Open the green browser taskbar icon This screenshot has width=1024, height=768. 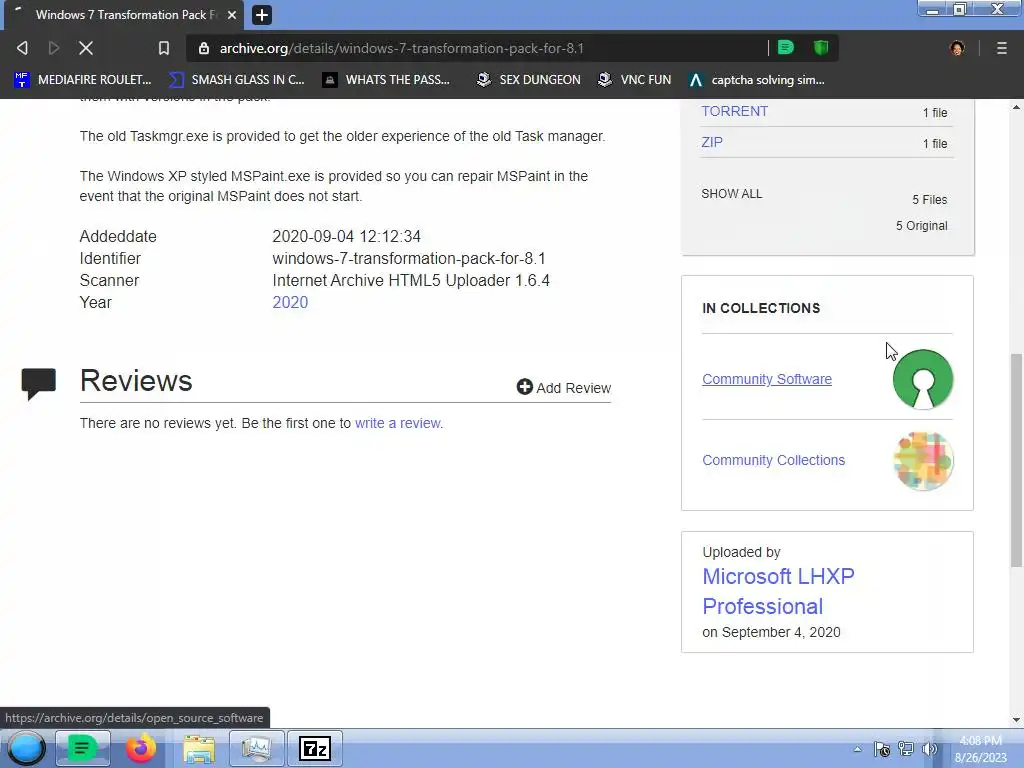(x=82, y=748)
